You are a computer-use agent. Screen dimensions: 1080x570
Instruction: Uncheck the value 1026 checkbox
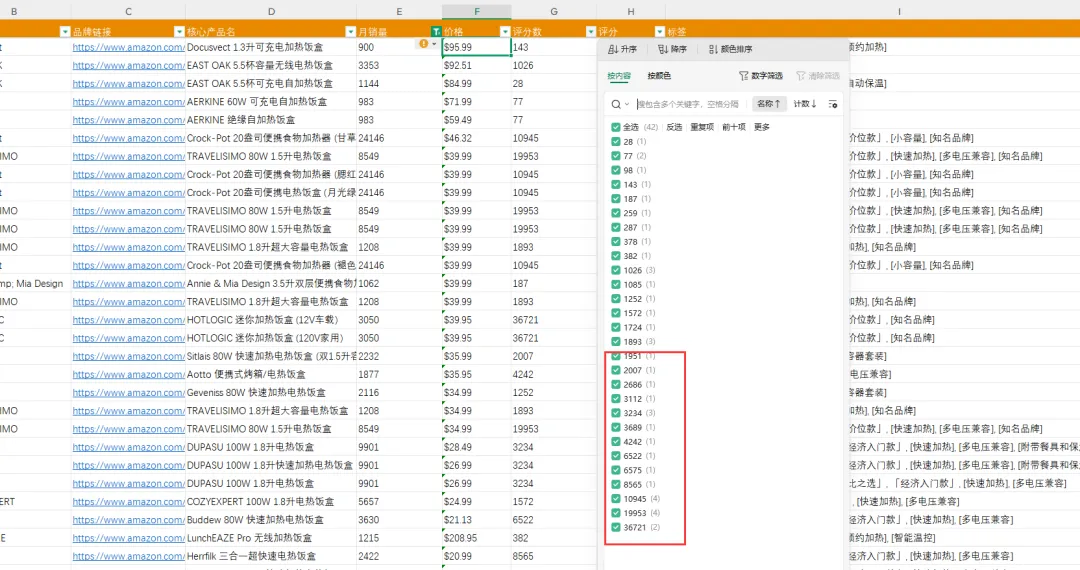(616, 270)
